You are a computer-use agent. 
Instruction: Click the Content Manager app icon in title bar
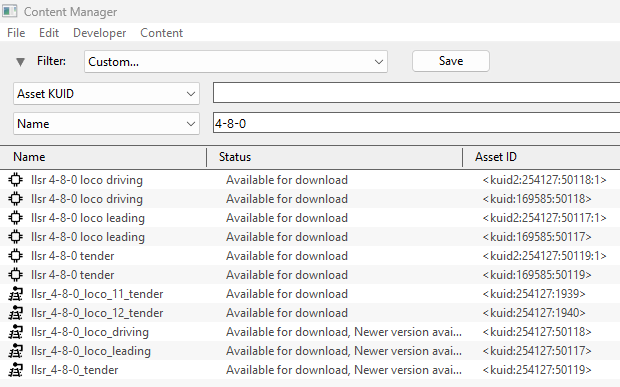[10, 11]
